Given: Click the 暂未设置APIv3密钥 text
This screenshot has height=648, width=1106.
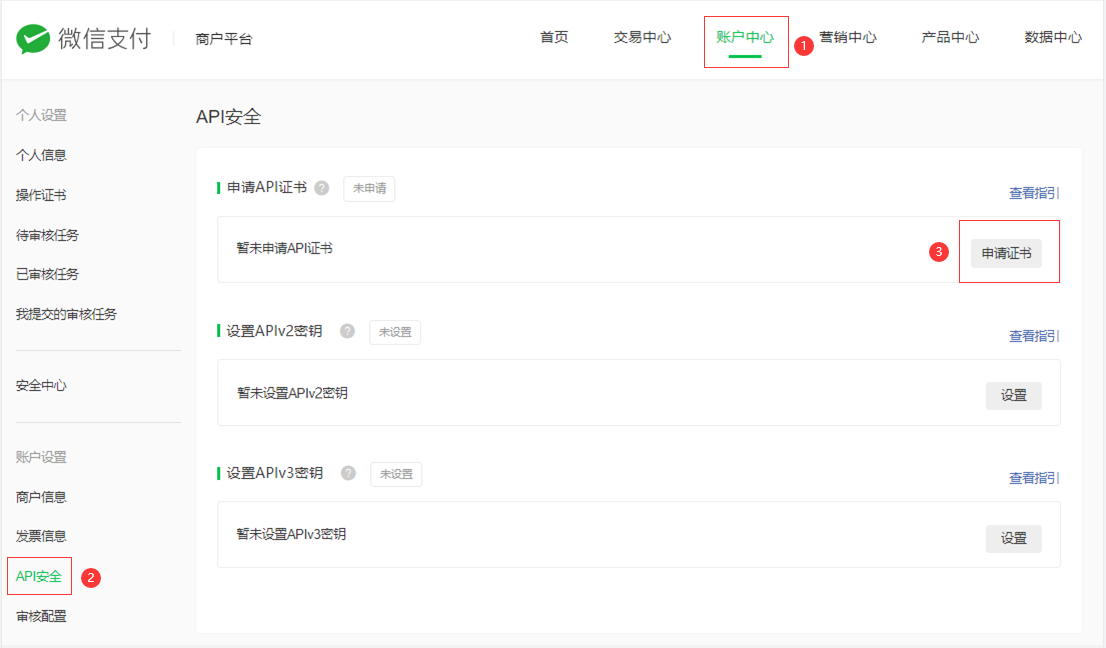Looking at the screenshot, I should [x=291, y=534].
